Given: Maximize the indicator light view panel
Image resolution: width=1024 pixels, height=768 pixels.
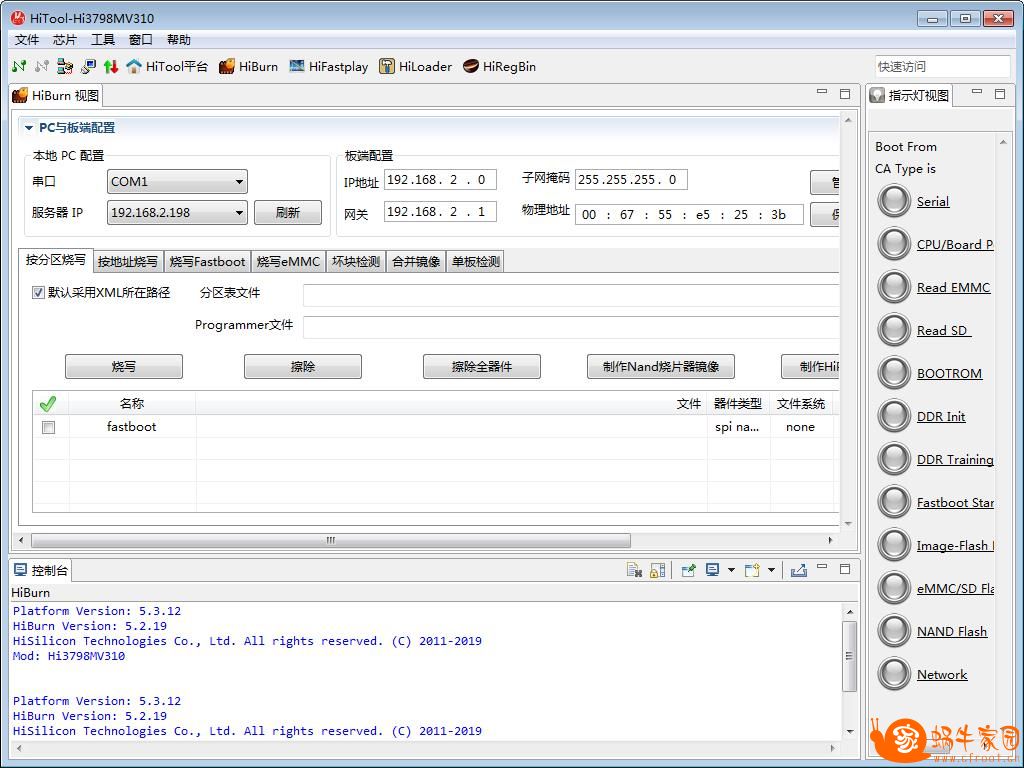Looking at the screenshot, I should coord(1000,93).
